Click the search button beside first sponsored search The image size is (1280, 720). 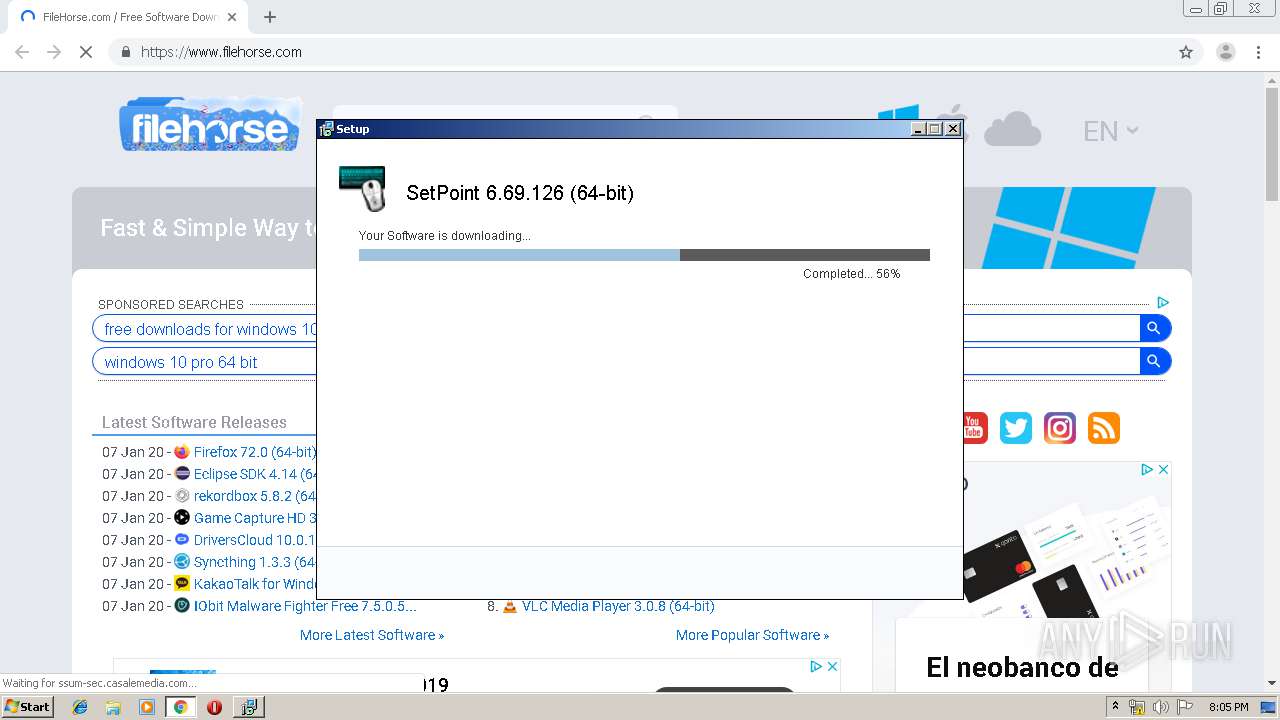[x=1154, y=328]
